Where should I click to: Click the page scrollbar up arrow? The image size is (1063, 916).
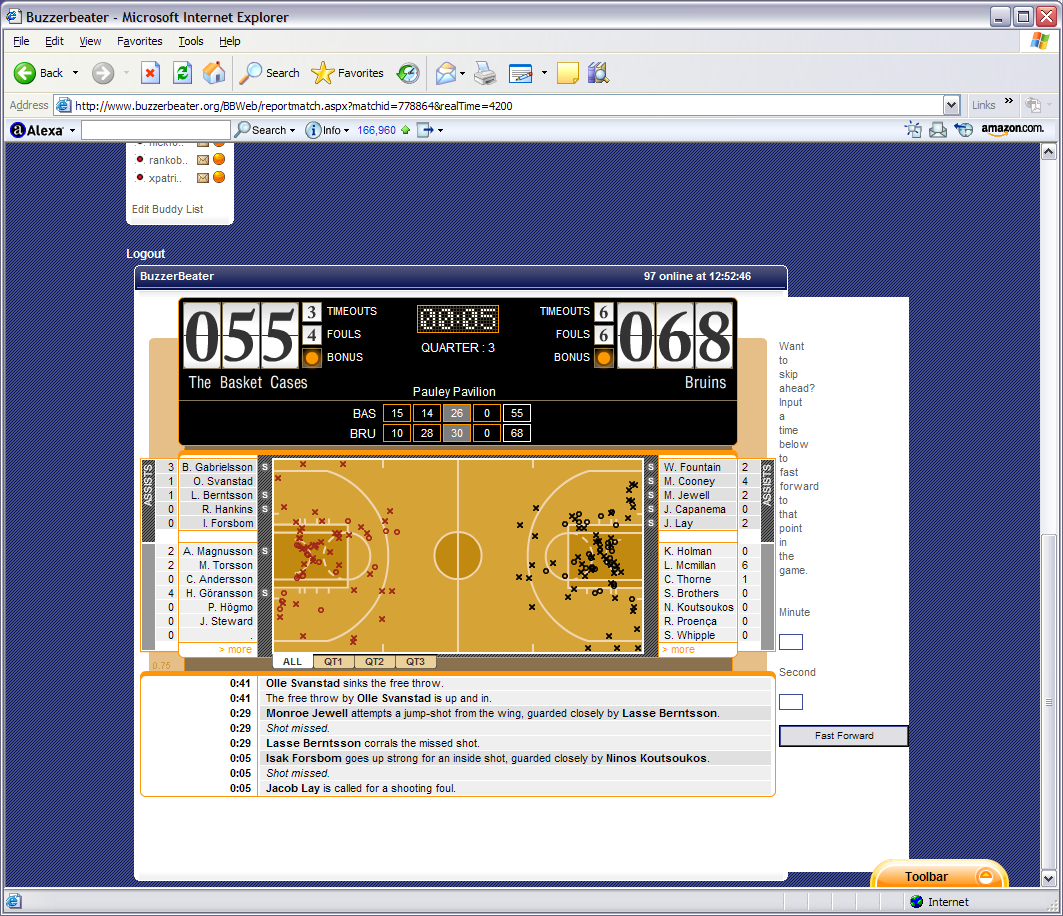[x=1049, y=151]
